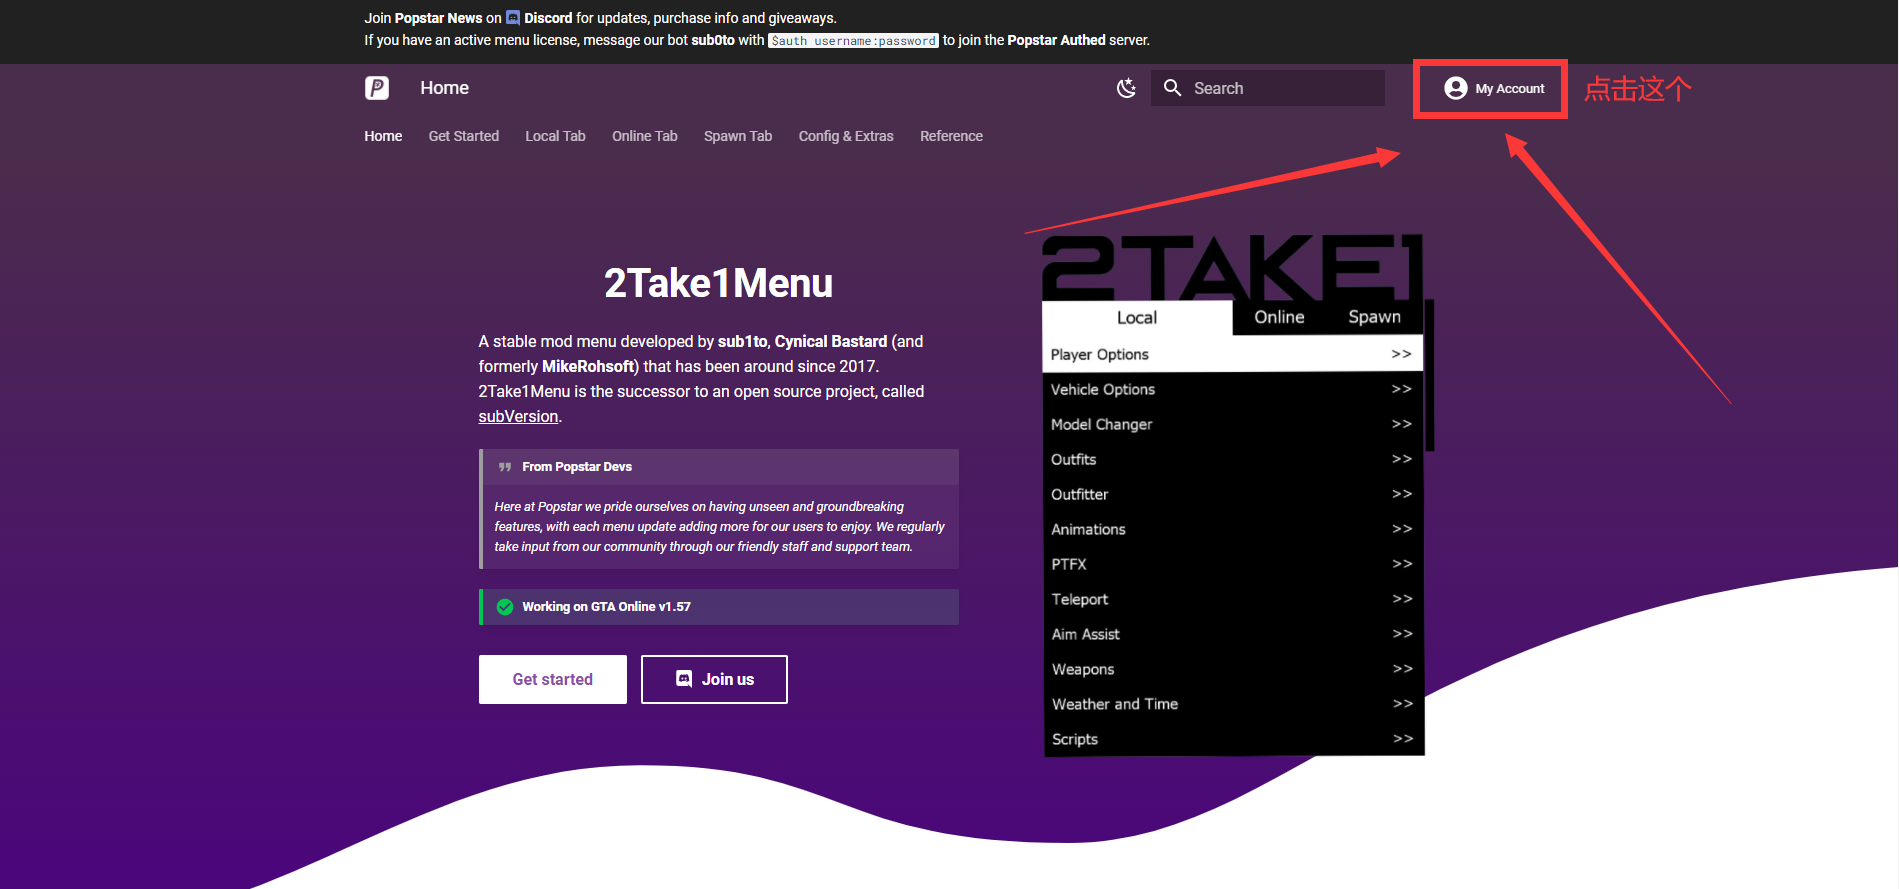Click the Join us button

point(714,679)
